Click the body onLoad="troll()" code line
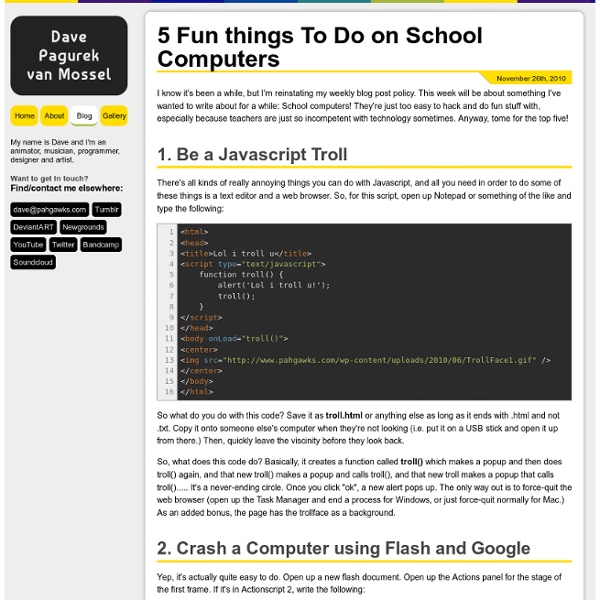The height and width of the screenshot is (600, 600). pos(234,339)
